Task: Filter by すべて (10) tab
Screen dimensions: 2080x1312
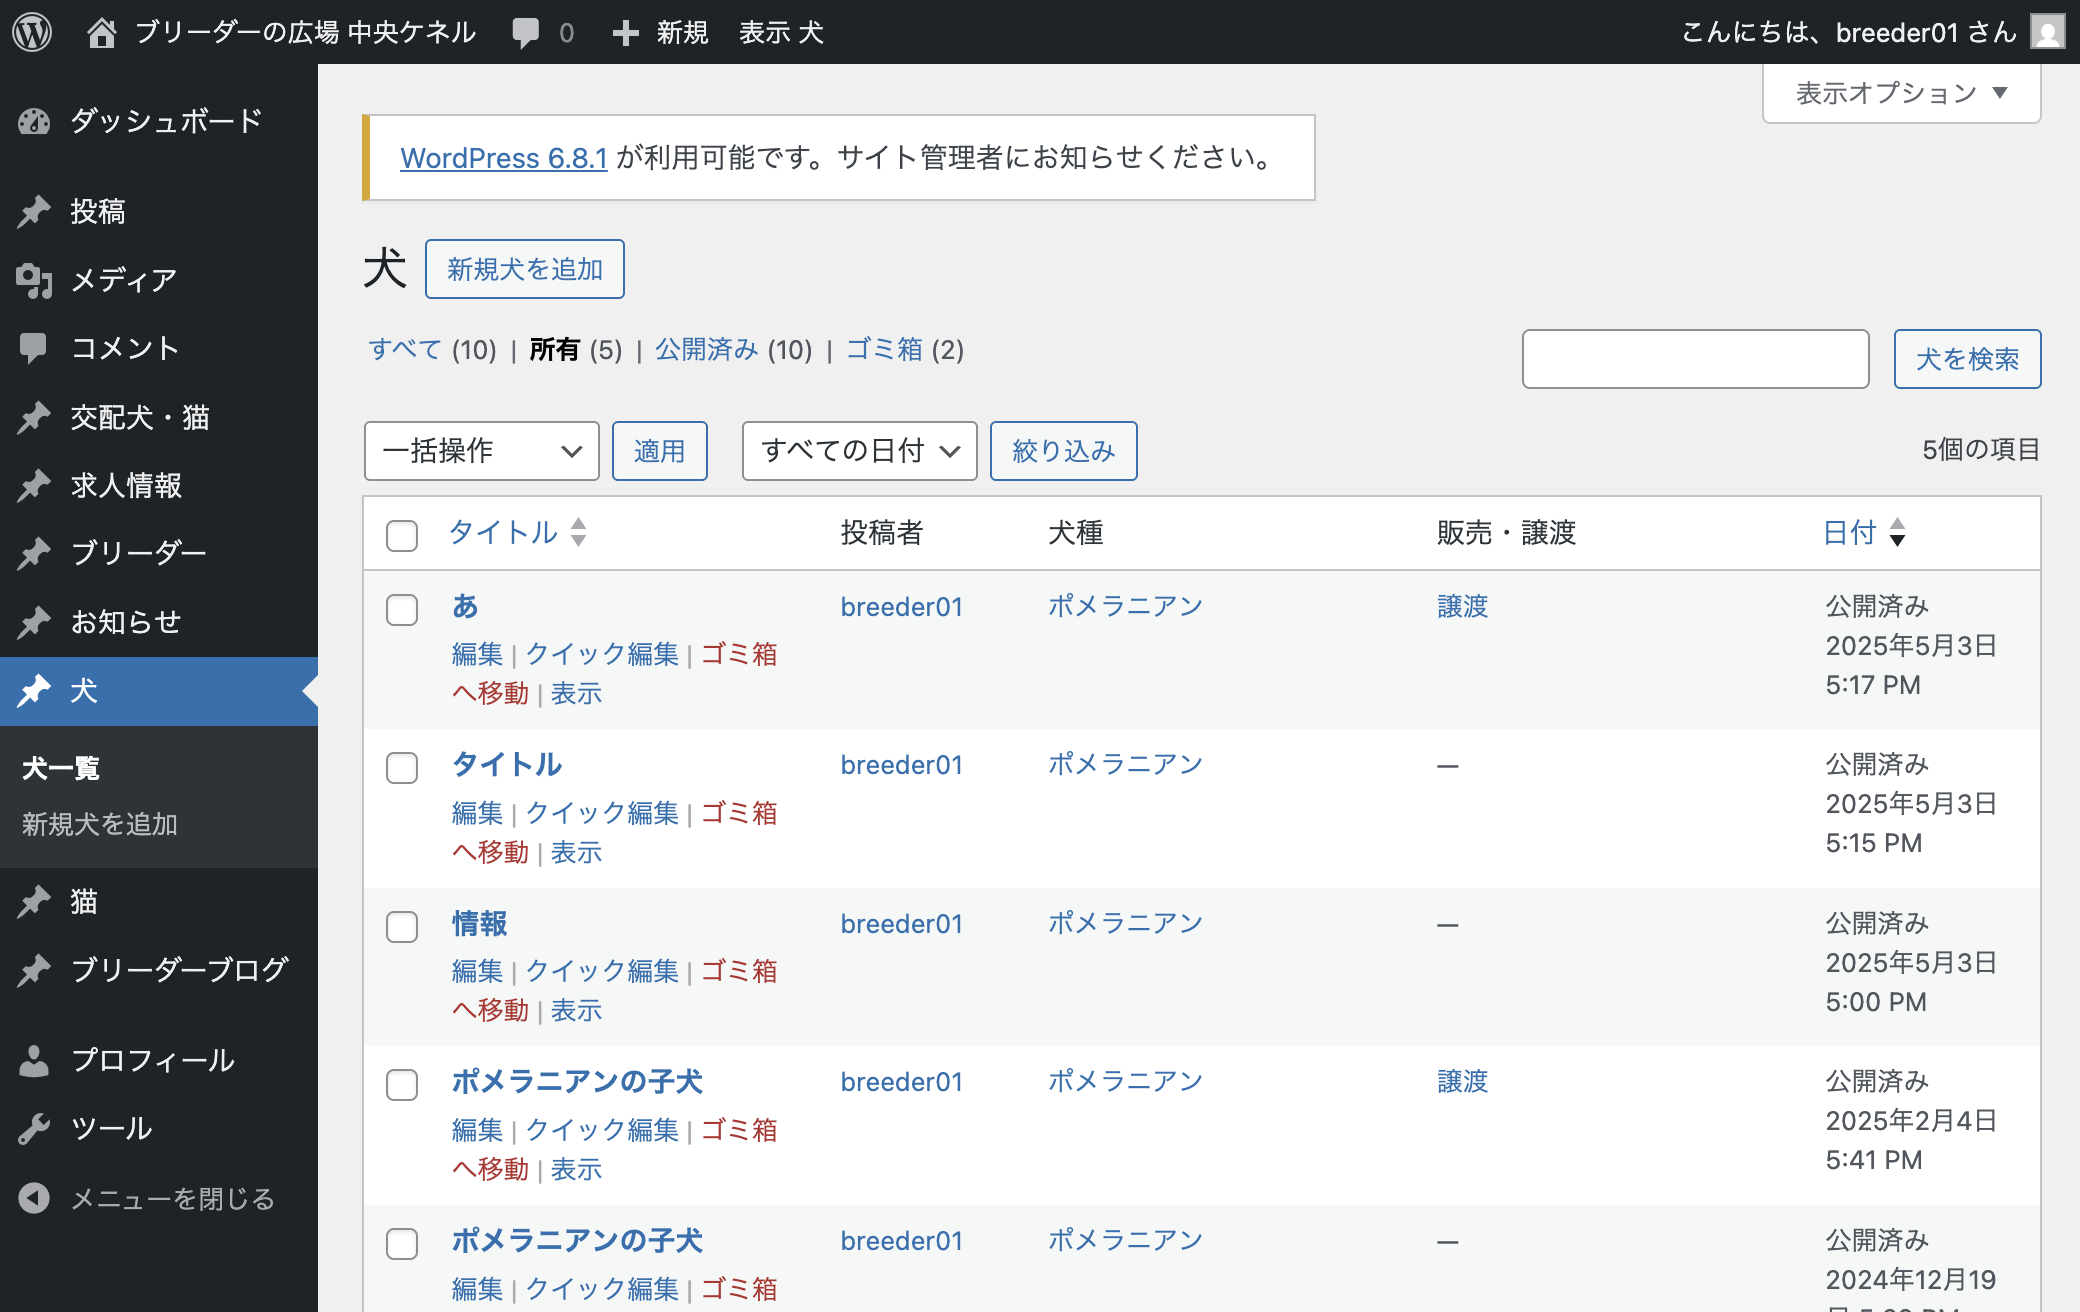Action: (x=432, y=349)
